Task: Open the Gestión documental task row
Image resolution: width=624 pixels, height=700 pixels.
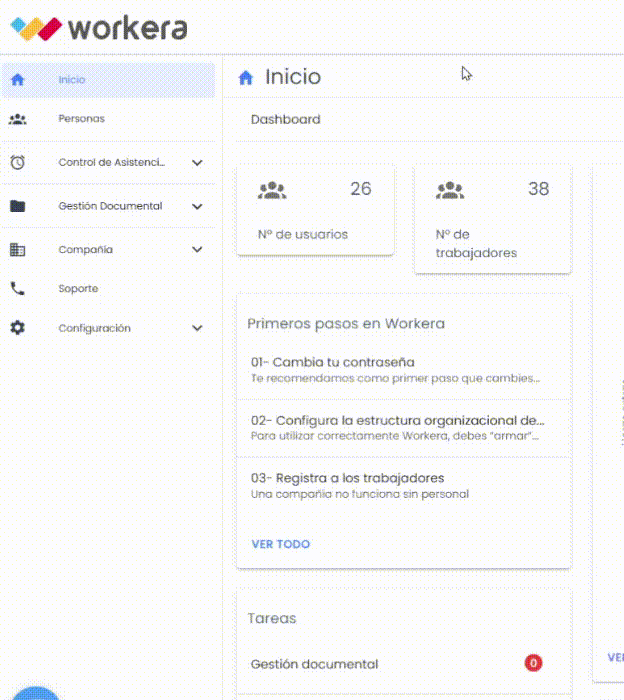Action: click(x=404, y=664)
